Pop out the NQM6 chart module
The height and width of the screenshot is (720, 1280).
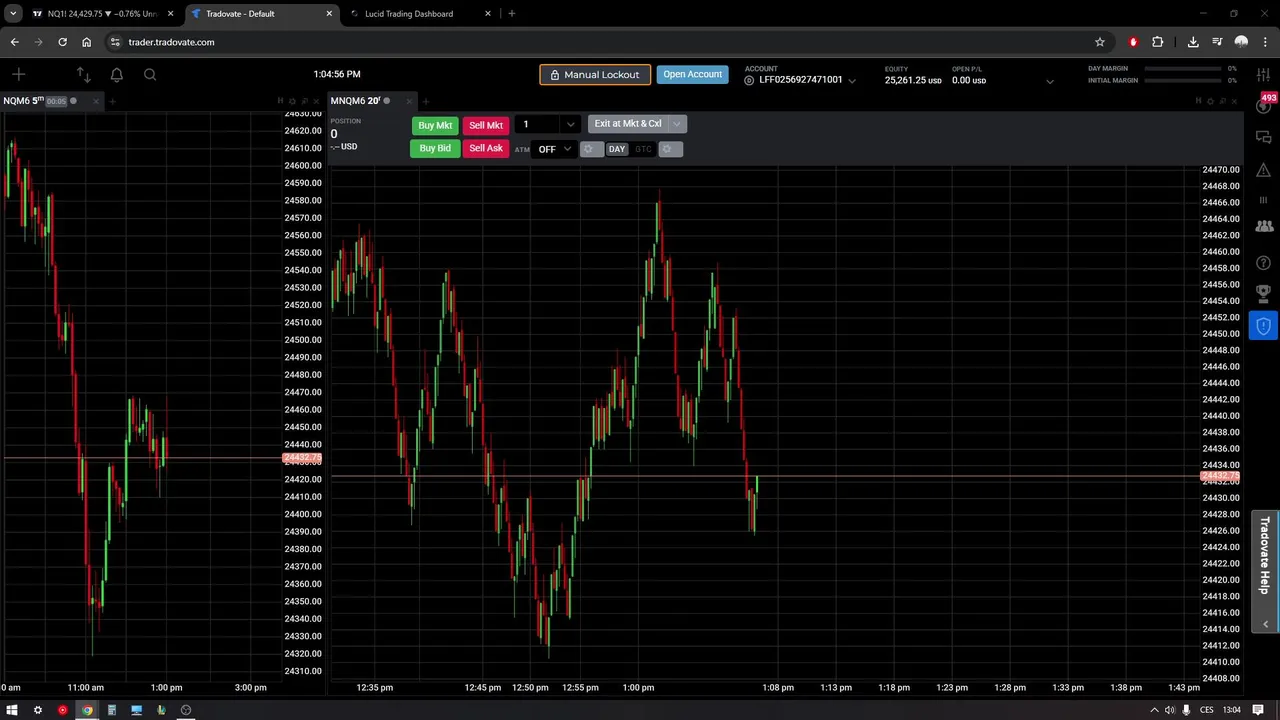click(x=304, y=101)
